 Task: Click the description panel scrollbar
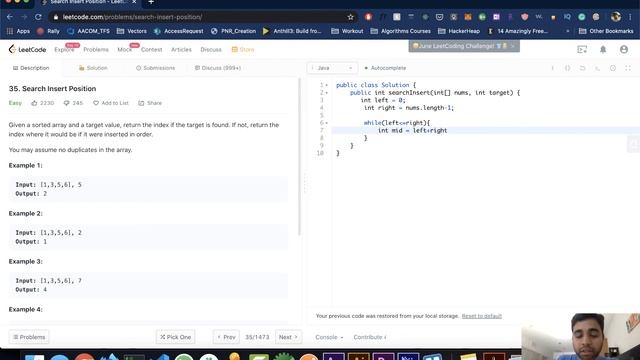pyautogui.click(x=300, y=157)
